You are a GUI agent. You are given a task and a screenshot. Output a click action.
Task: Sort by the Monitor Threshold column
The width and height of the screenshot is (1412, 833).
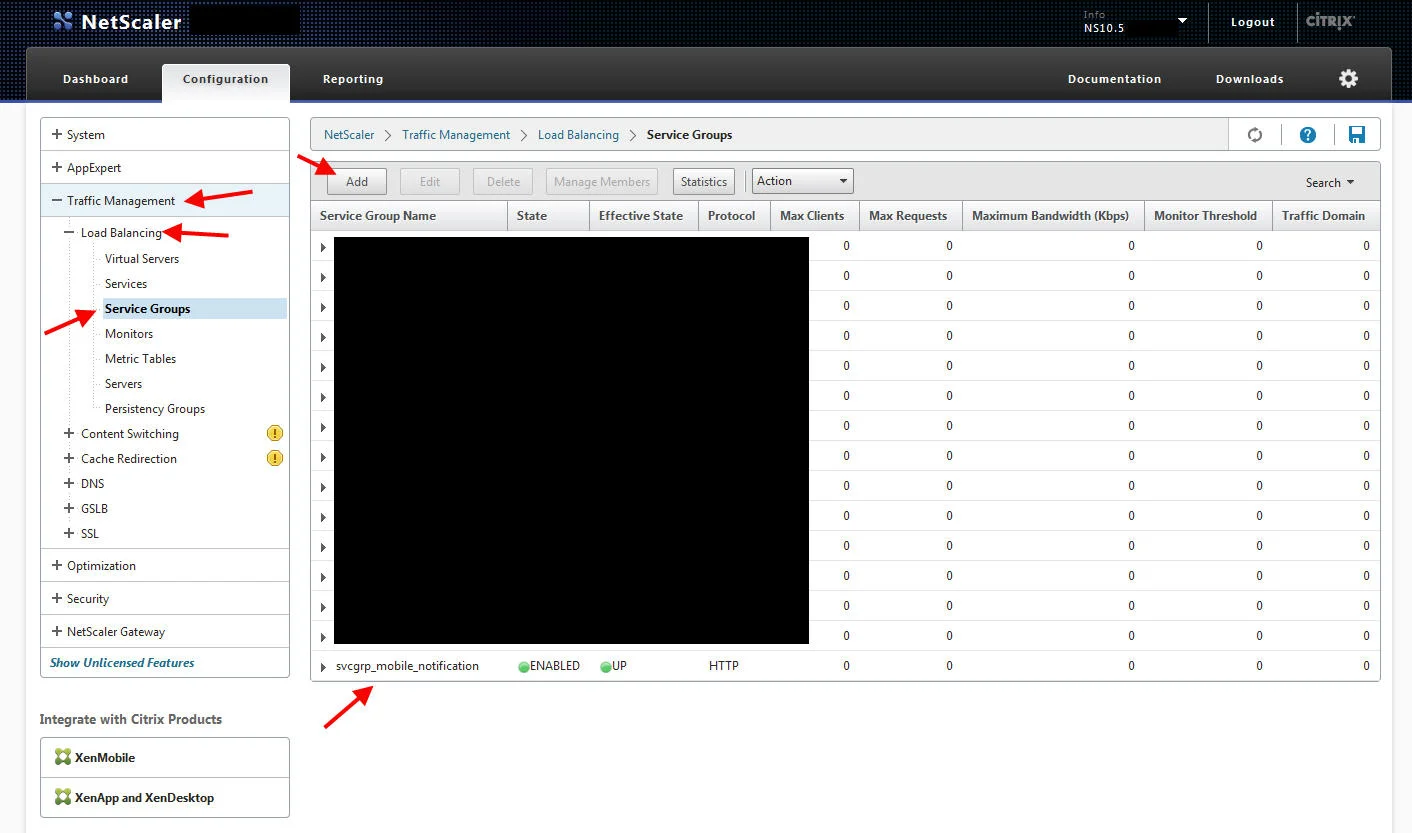[x=1208, y=215]
